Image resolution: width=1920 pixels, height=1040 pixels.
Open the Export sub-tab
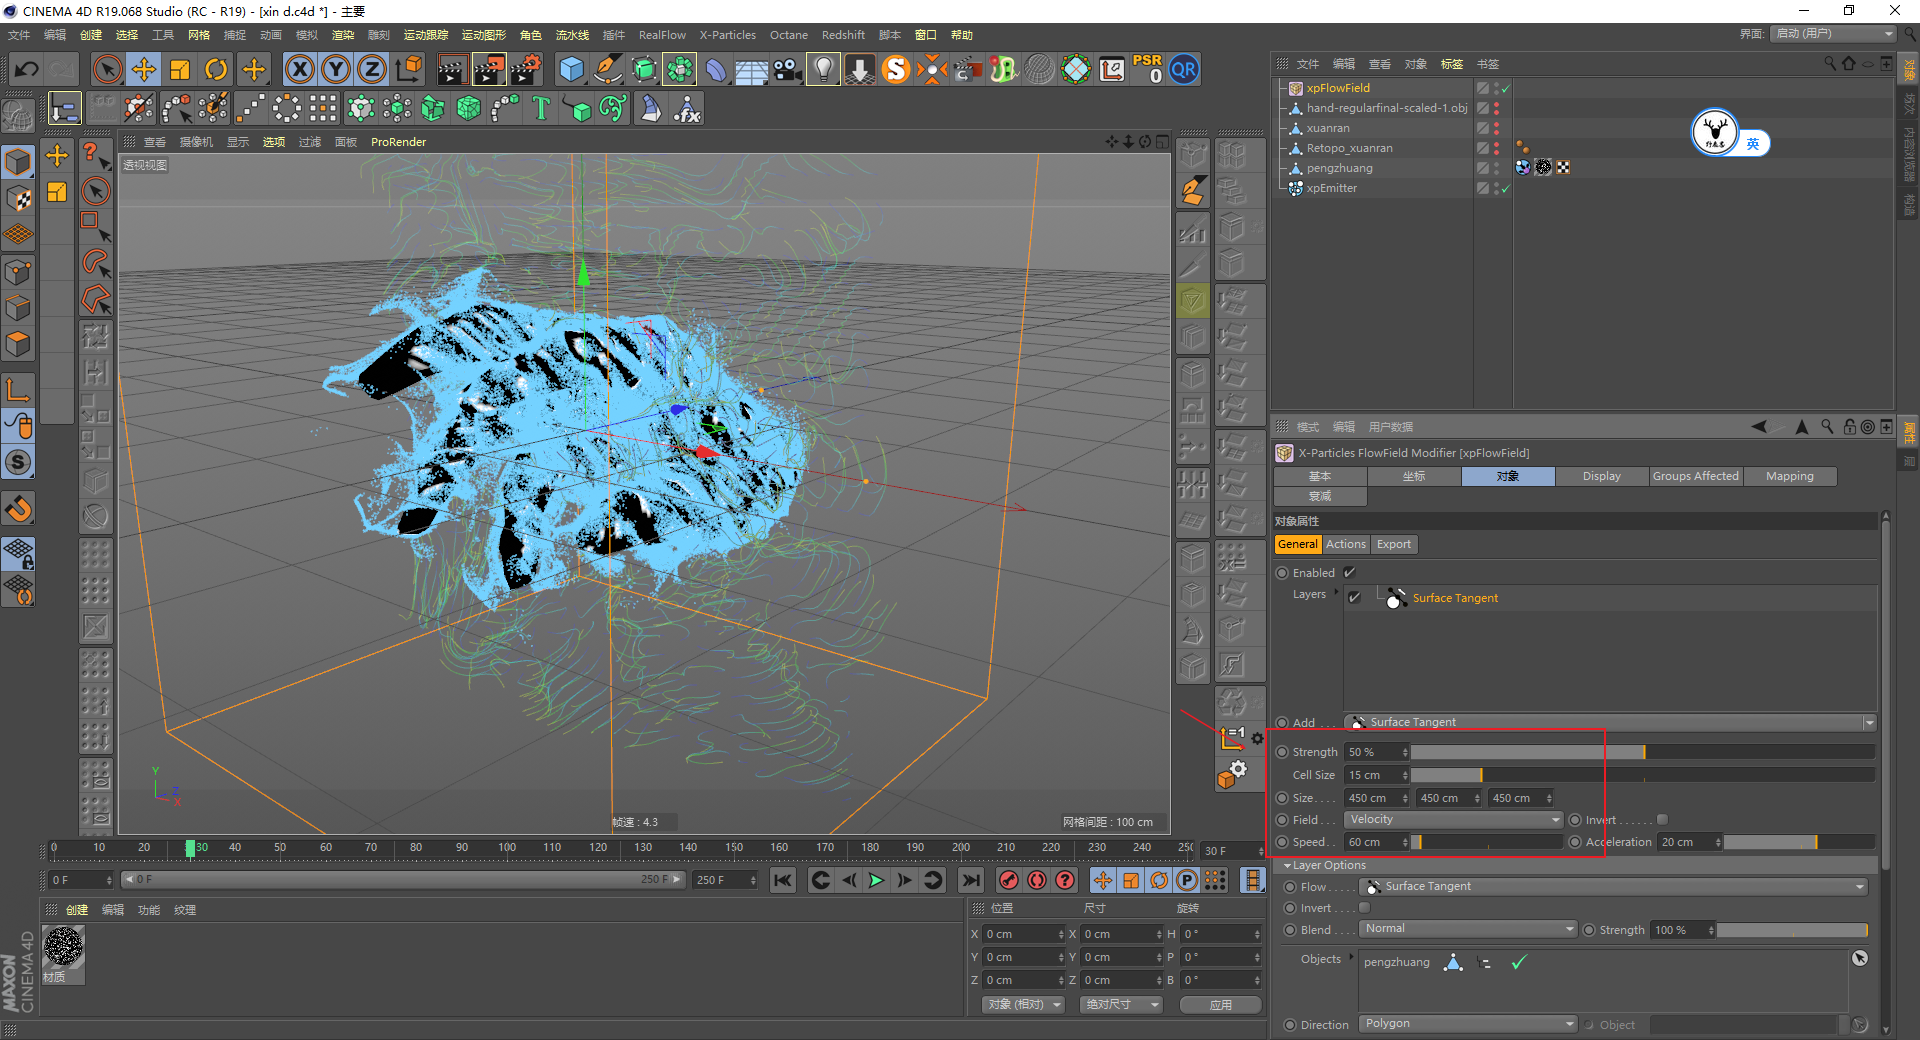coord(1393,544)
